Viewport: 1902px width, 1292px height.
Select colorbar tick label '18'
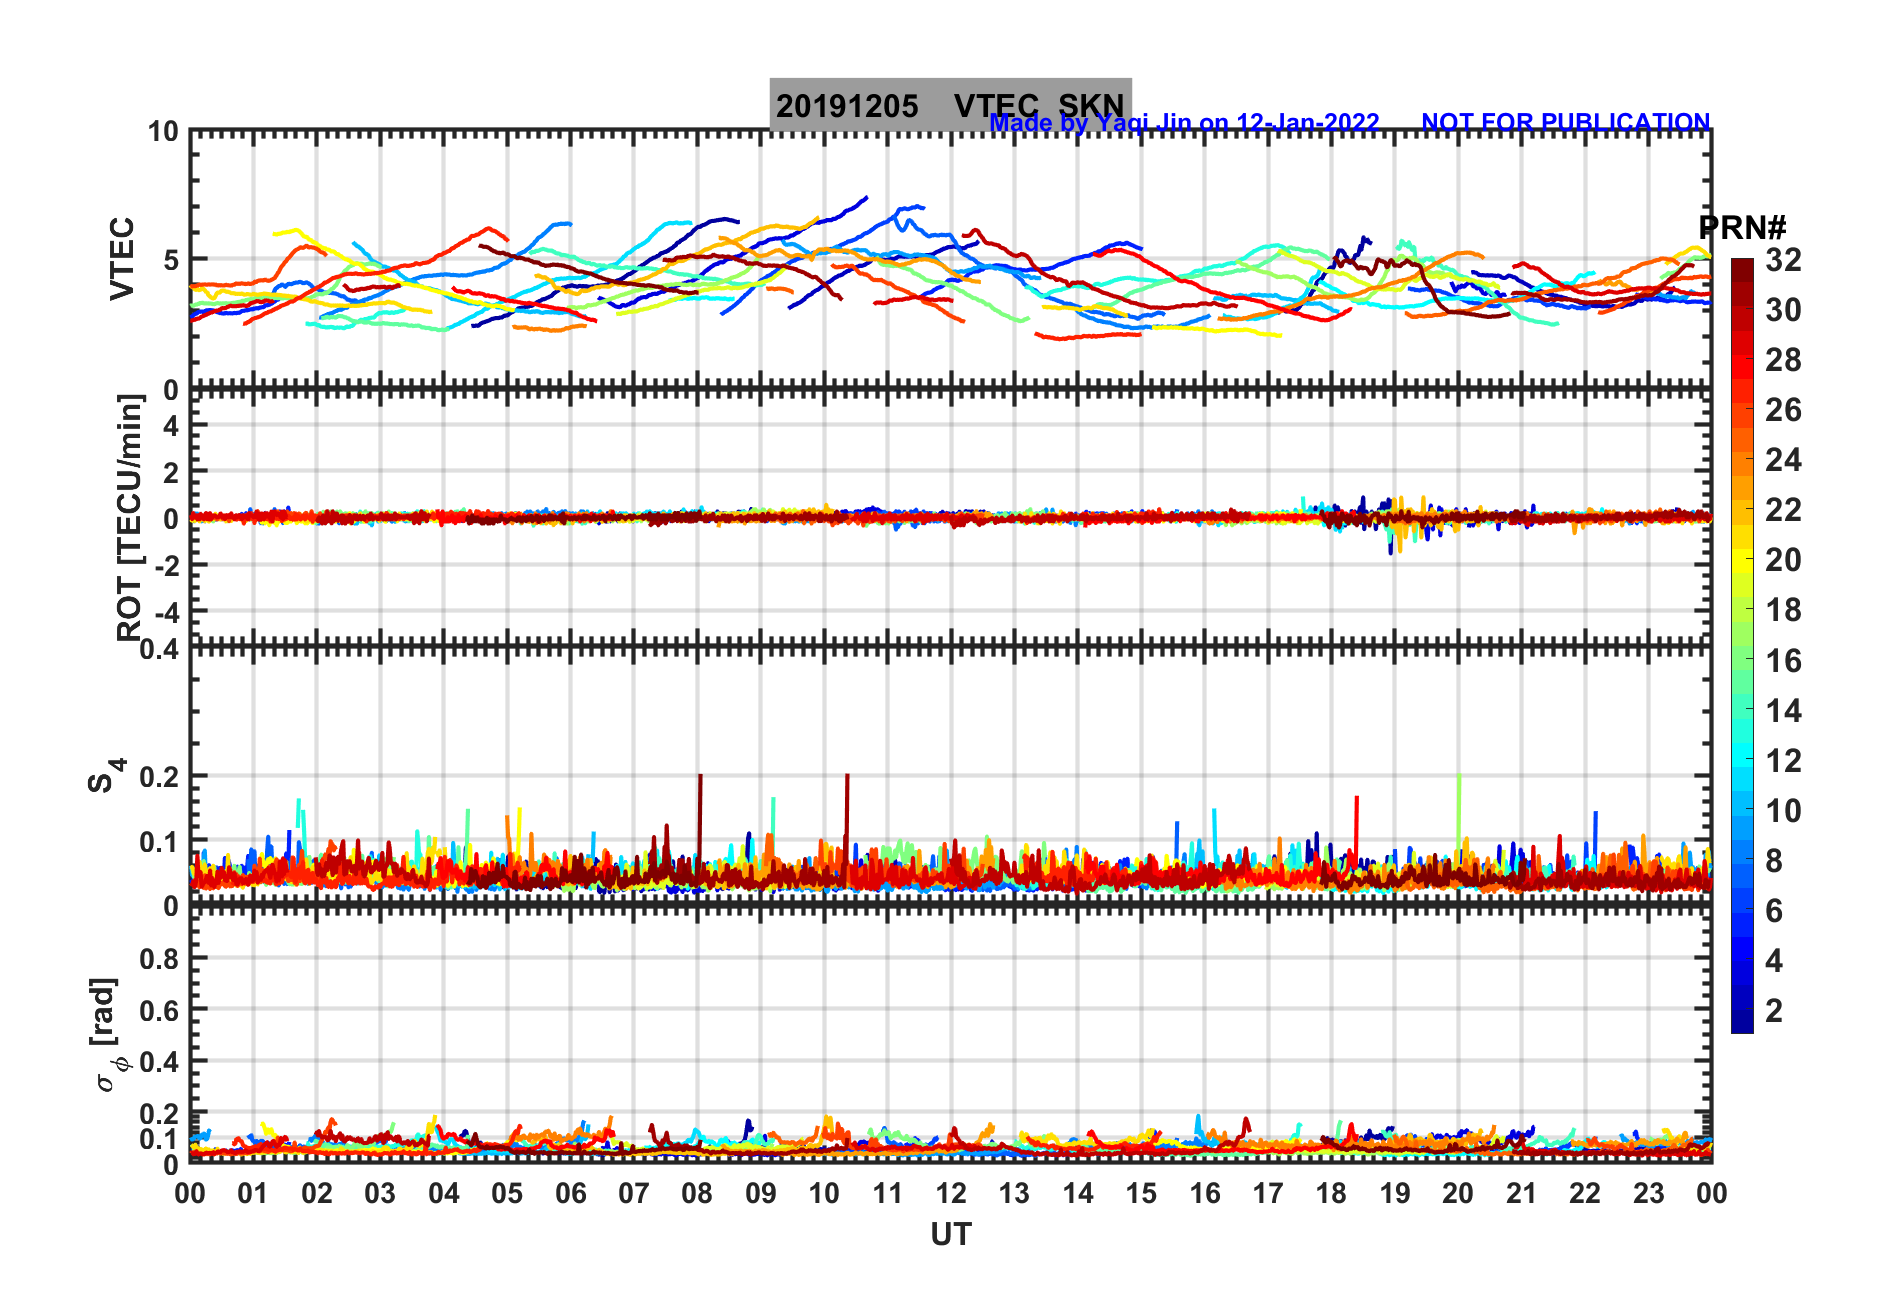click(1783, 610)
